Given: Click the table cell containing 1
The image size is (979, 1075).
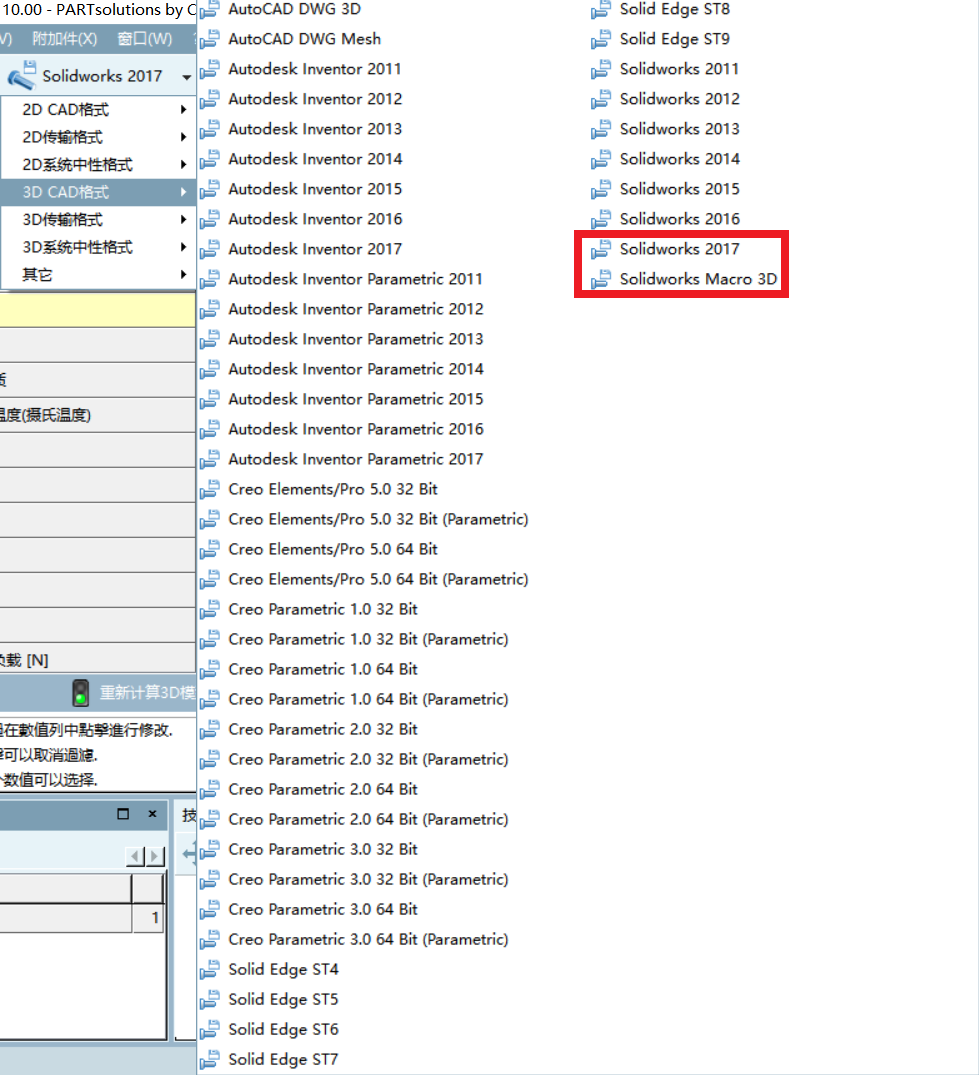Looking at the screenshot, I should click(x=148, y=918).
